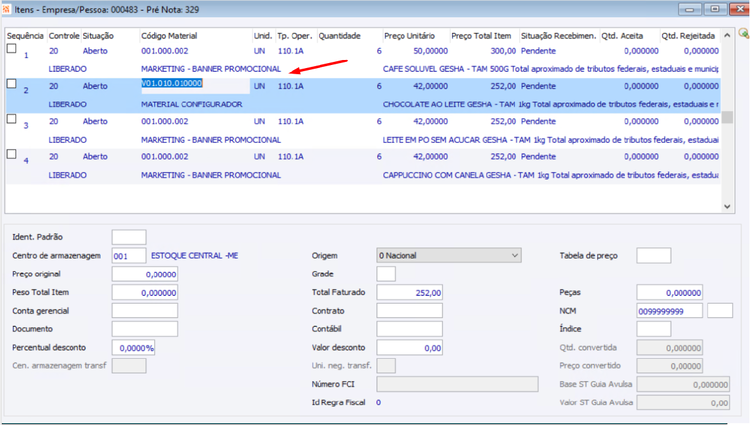Select CHOCOLATE AO LEITE GESHA description
The height and width of the screenshot is (425, 750).
coord(550,104)
